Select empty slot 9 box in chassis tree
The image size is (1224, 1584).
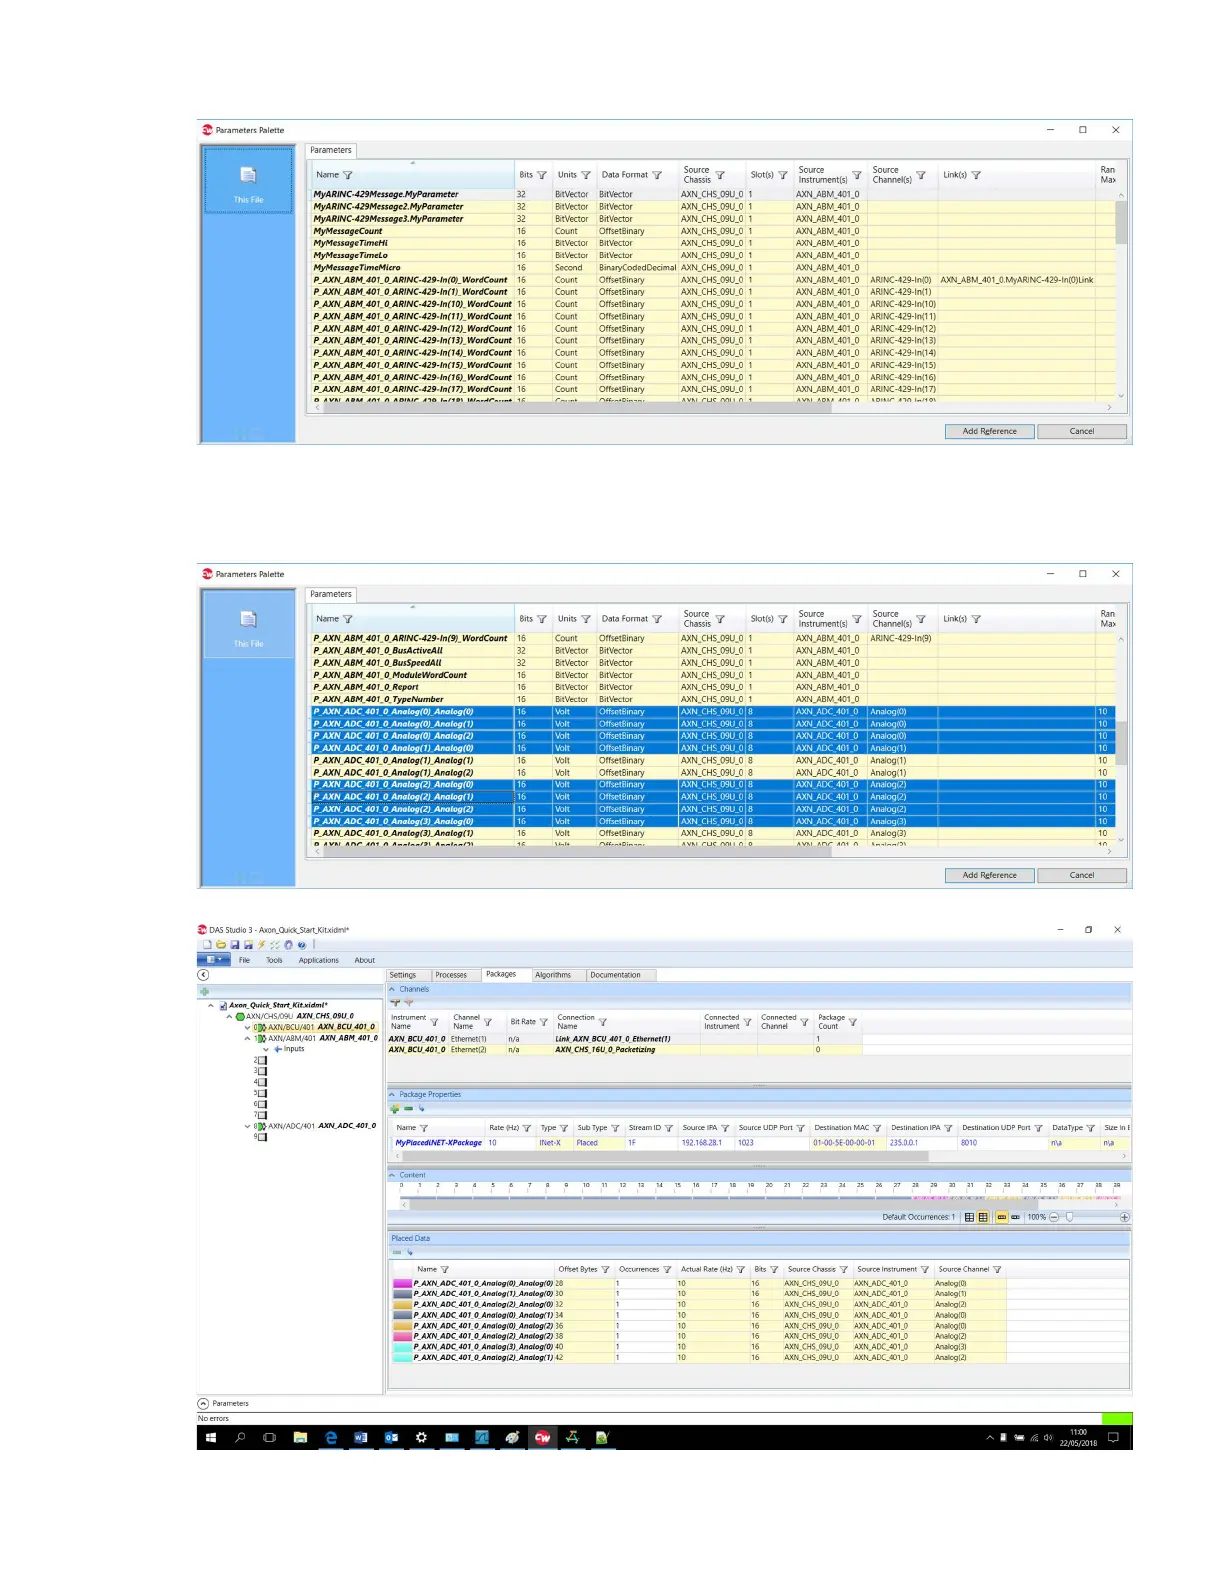tap(263, 1137)
